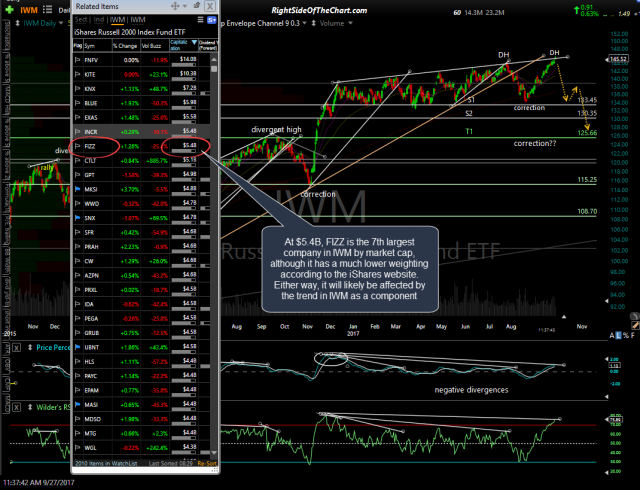640x490 pixels.
Task: Unflag the MASI row's blue flag
Action: click(78, 405)
